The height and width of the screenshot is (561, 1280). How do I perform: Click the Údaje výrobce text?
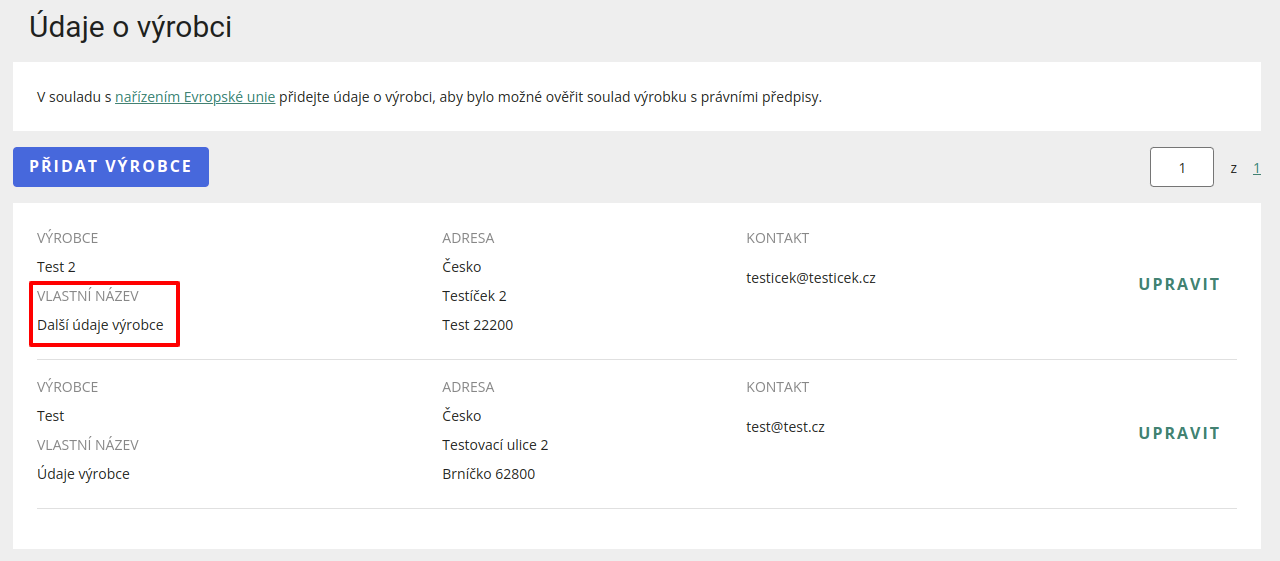click(x=83, y=474)
